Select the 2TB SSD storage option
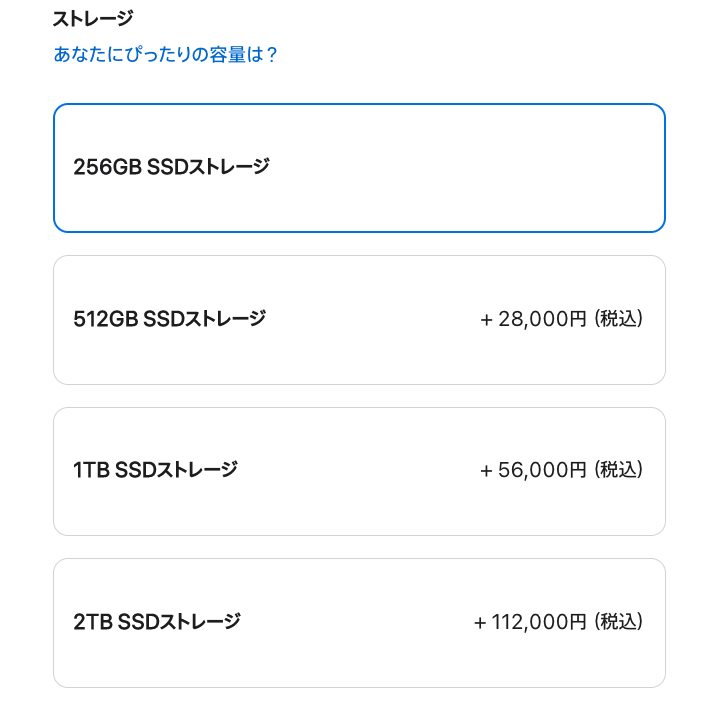Image resolution: width=701 pixels, height=710 pixels. click(x=359, y=623)
